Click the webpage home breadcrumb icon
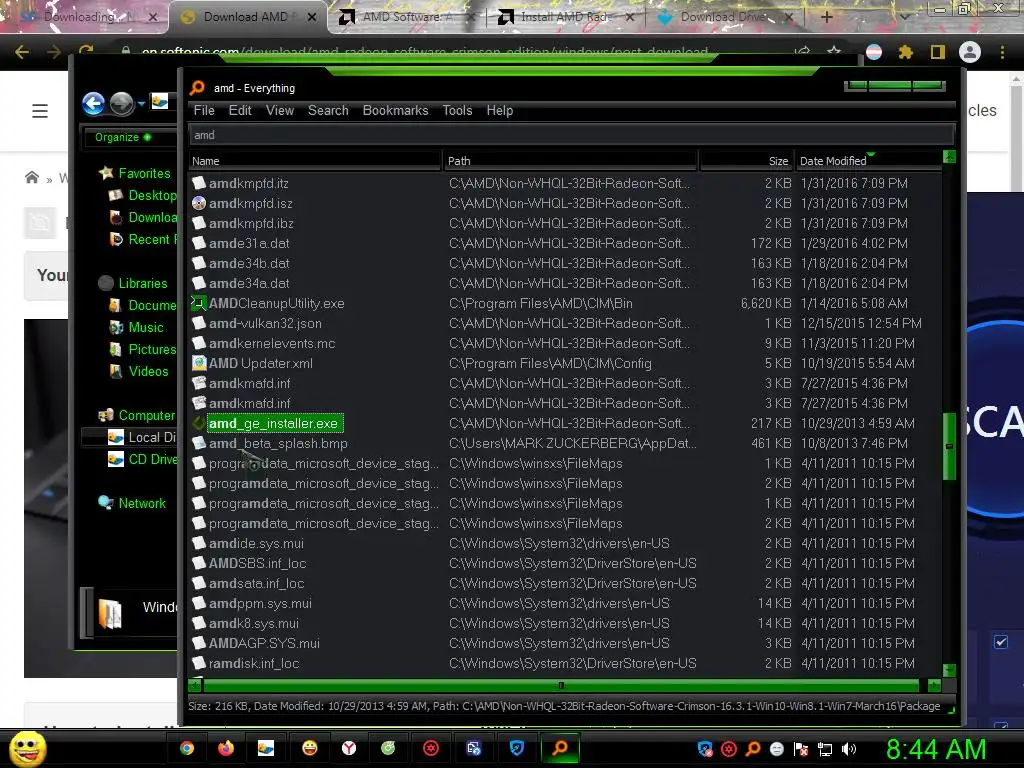 click(31, 178)
